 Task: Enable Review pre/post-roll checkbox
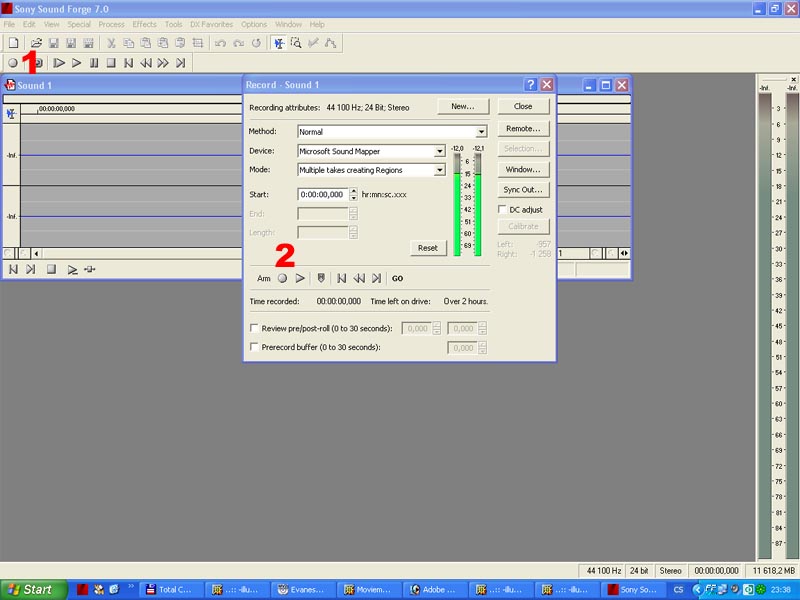click(x=254, y=328)
